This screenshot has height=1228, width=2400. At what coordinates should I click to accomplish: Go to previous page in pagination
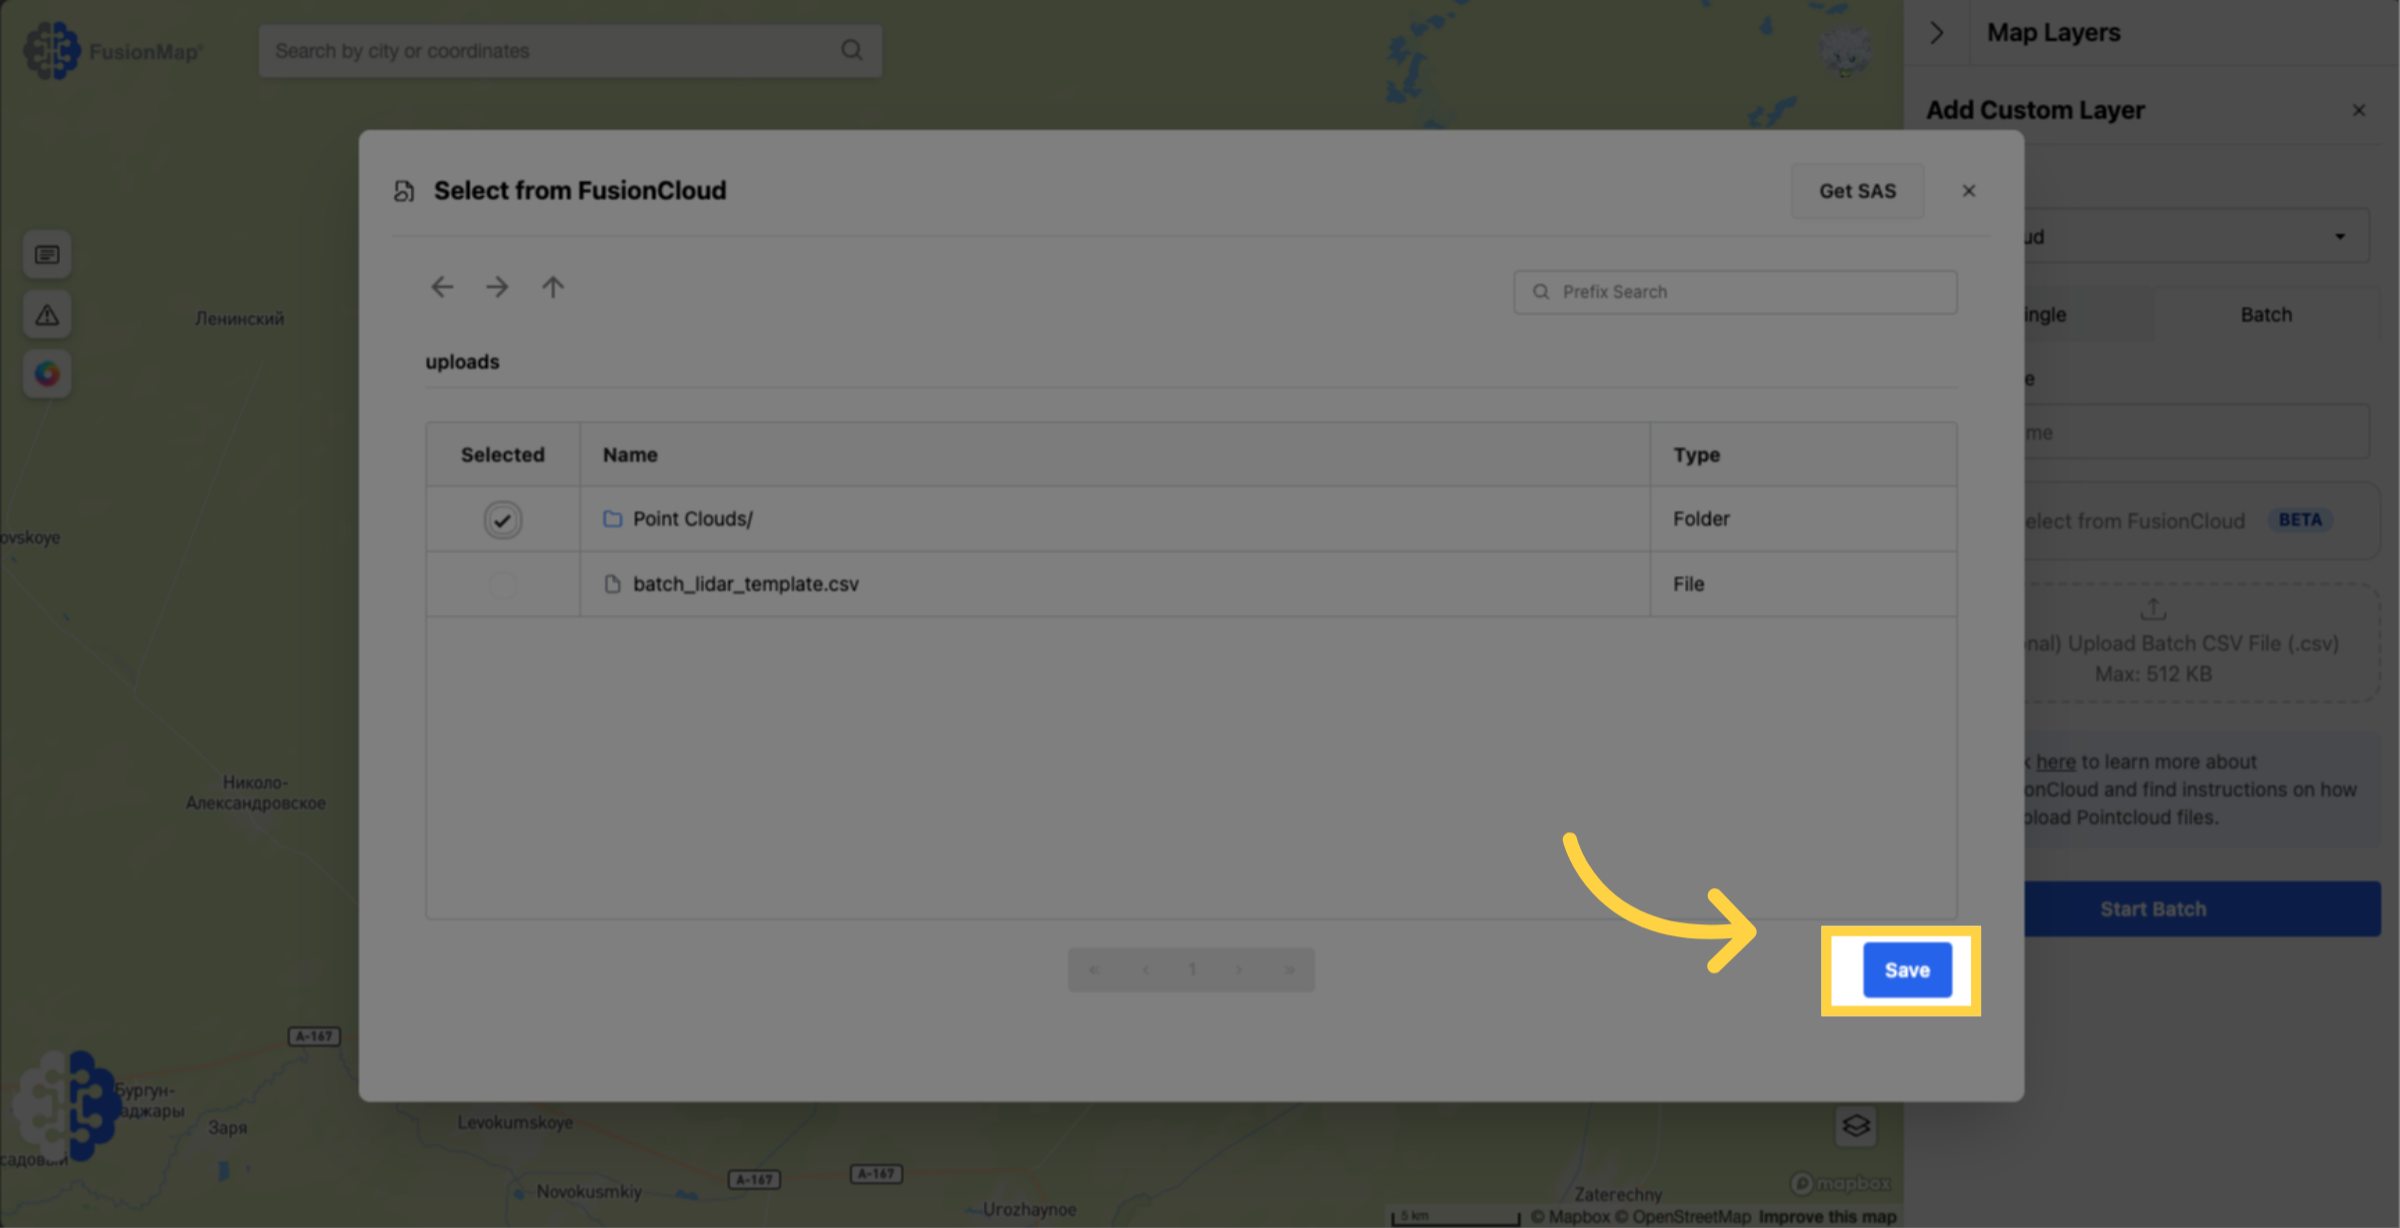[1145, 970]
